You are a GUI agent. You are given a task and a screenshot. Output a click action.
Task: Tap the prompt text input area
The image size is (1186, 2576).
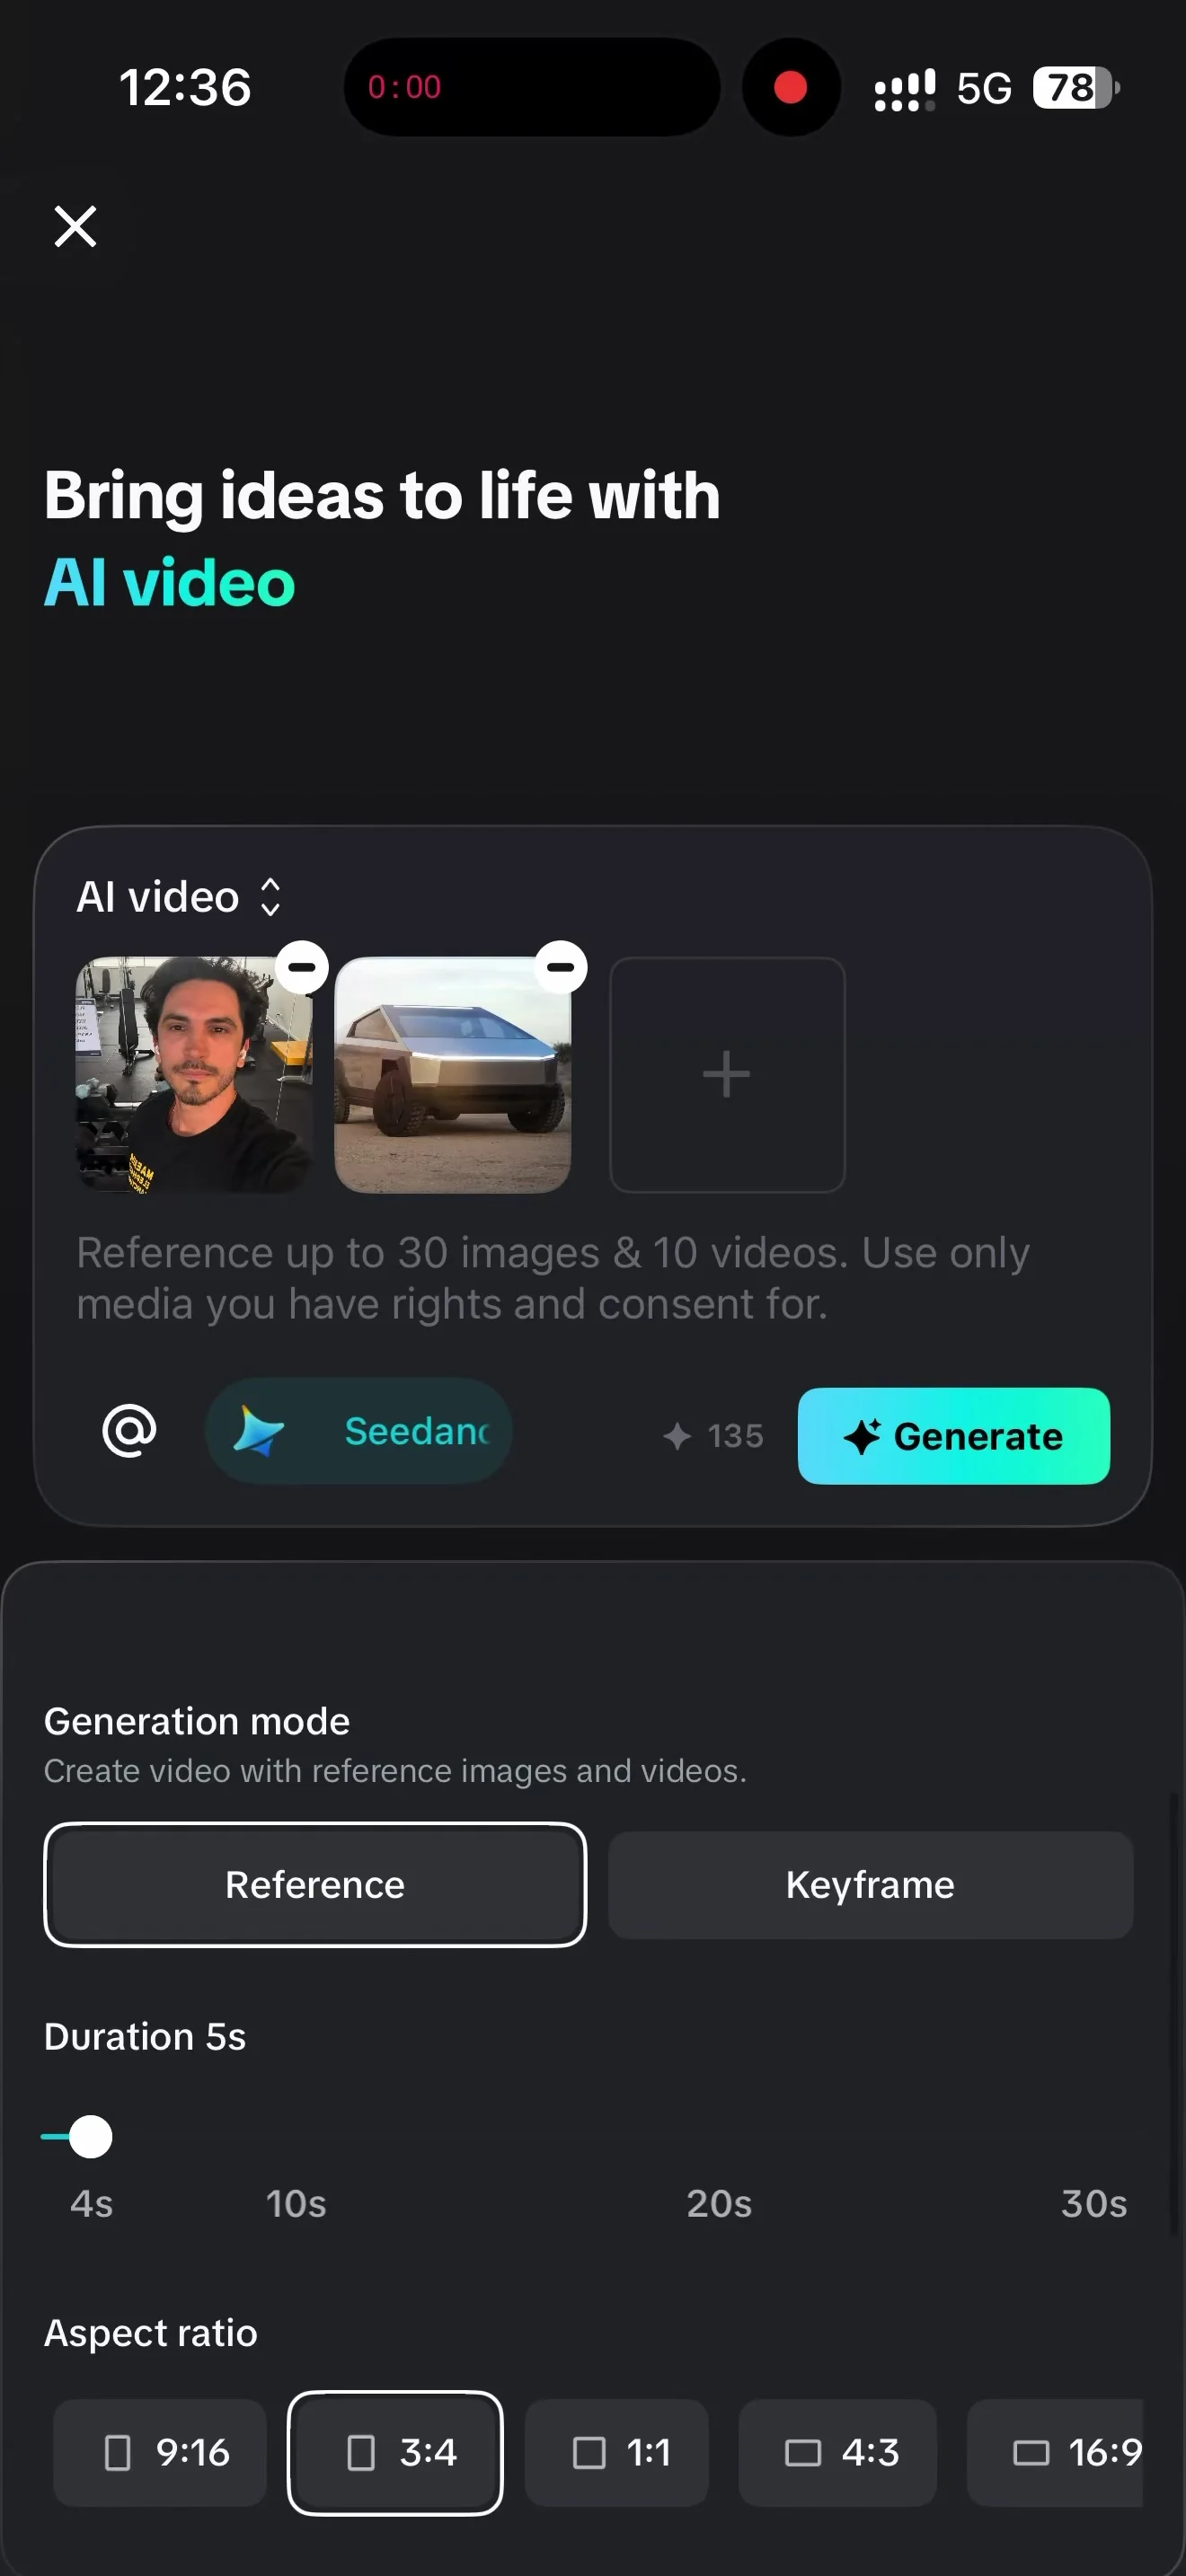(553, 1278)
